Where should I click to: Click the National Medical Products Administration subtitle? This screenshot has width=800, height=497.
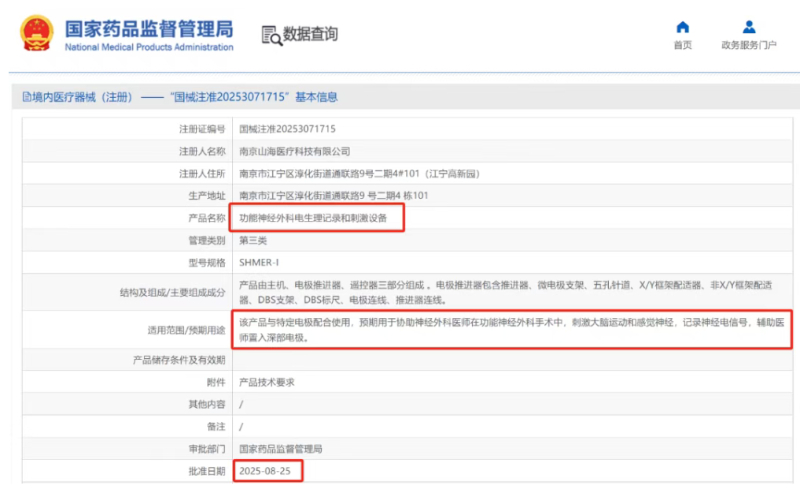click(148, 47)
